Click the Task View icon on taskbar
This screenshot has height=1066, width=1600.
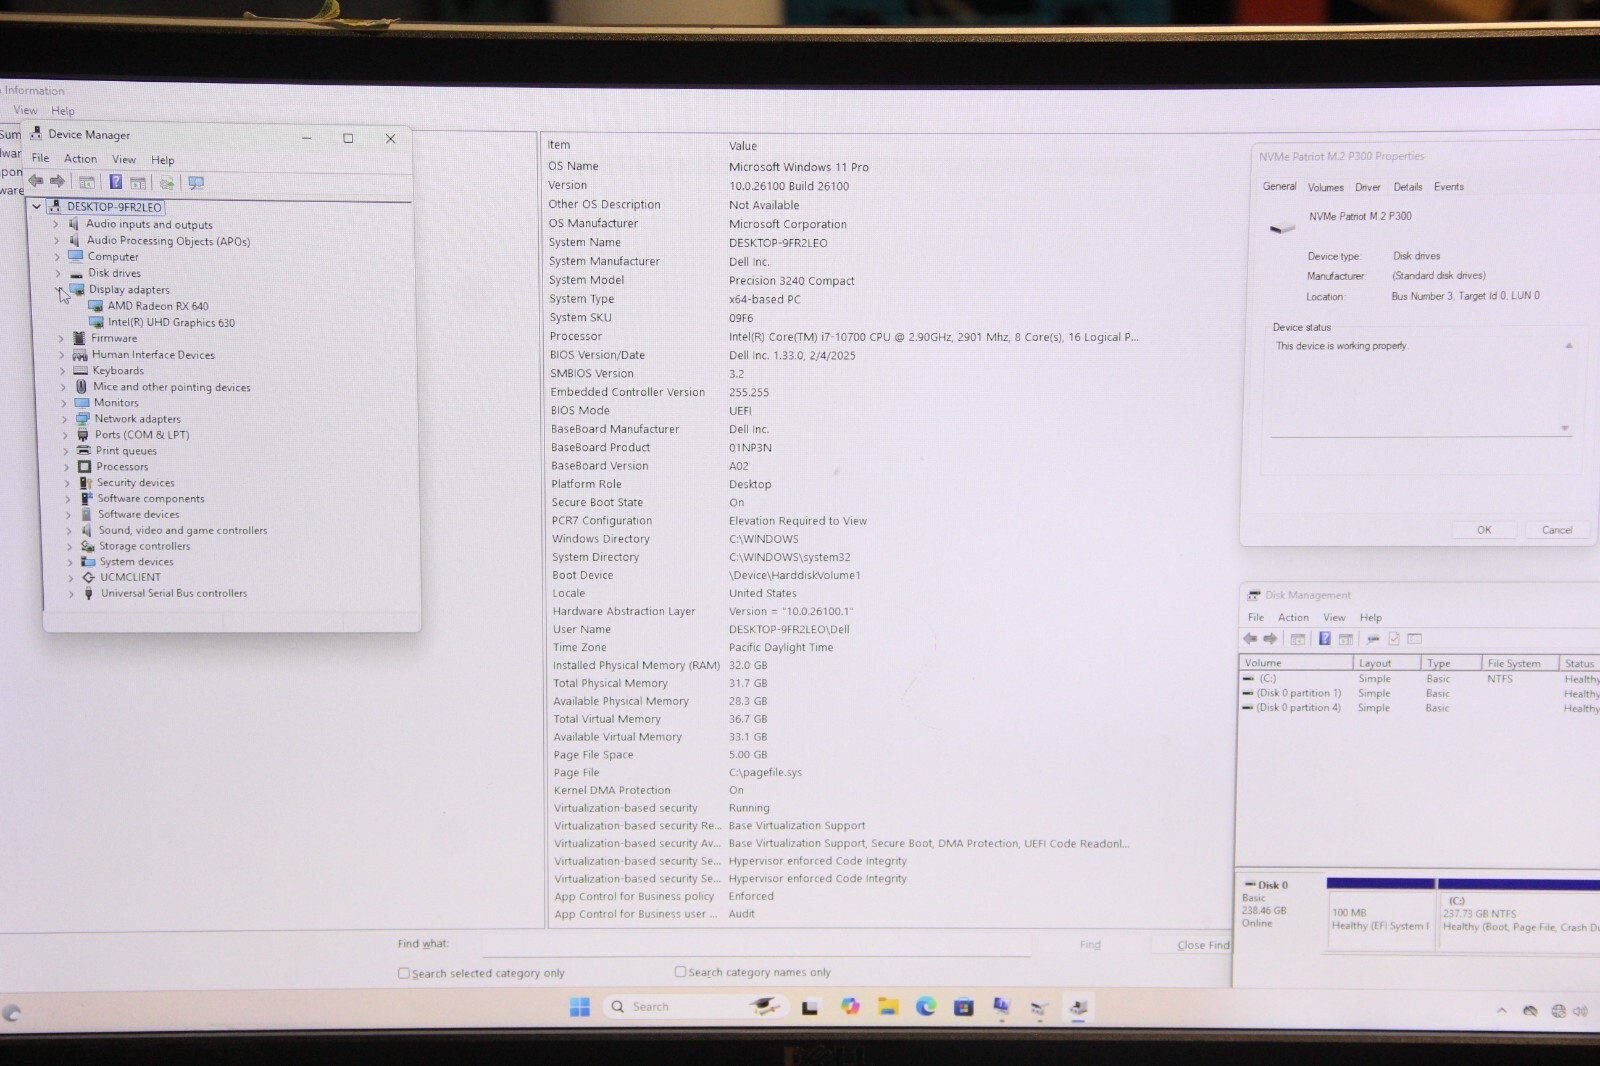click(811, 1007)
